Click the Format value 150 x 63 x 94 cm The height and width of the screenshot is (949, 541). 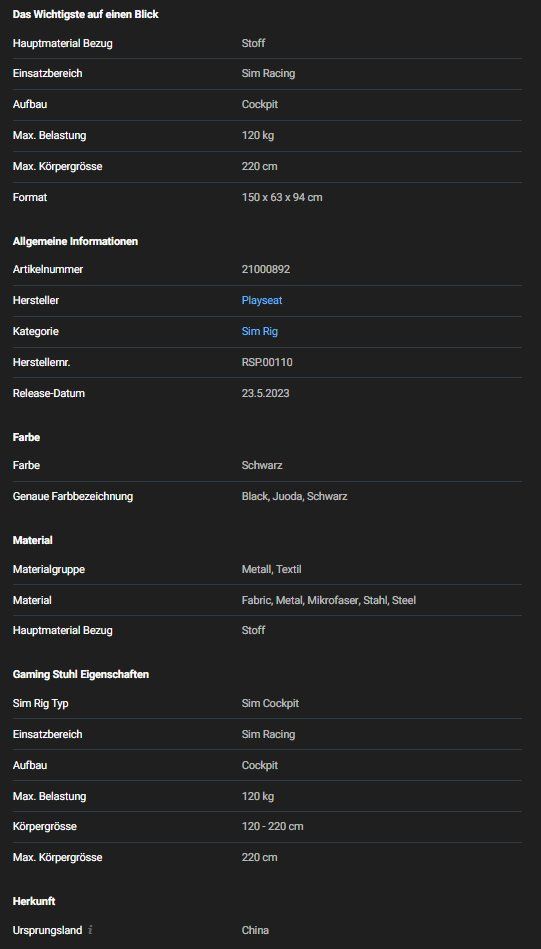[x=282, y=197]
